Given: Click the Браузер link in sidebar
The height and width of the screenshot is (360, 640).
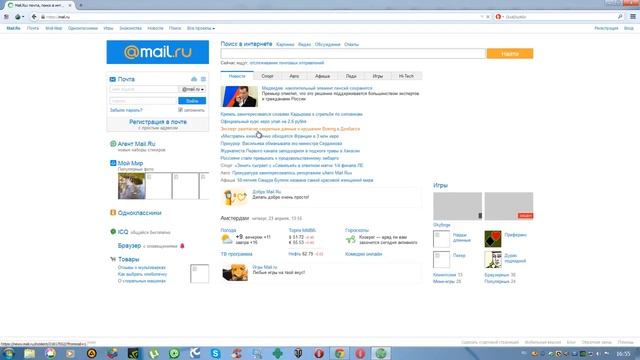Looking at the screenshot, I should (129, 246).
